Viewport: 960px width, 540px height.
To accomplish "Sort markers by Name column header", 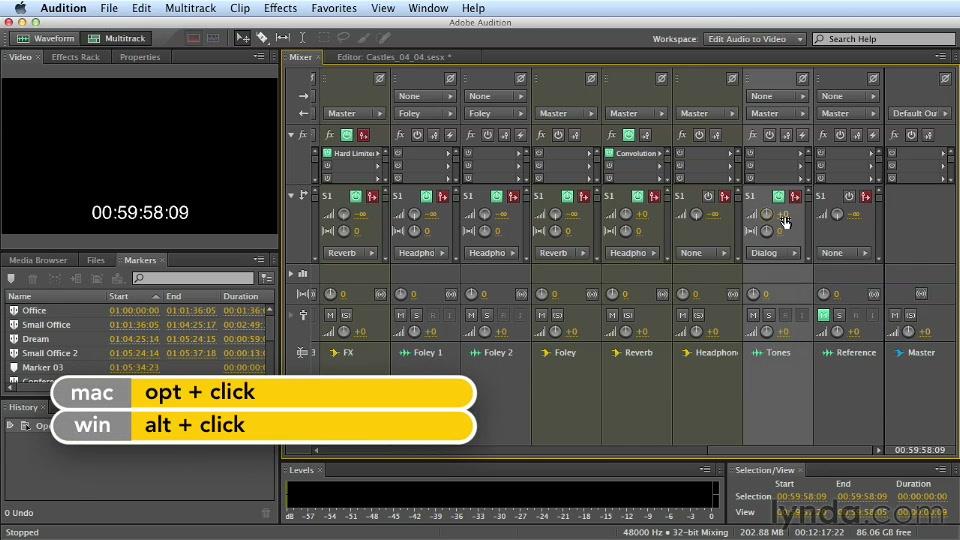I will click(x=55, y=296).
